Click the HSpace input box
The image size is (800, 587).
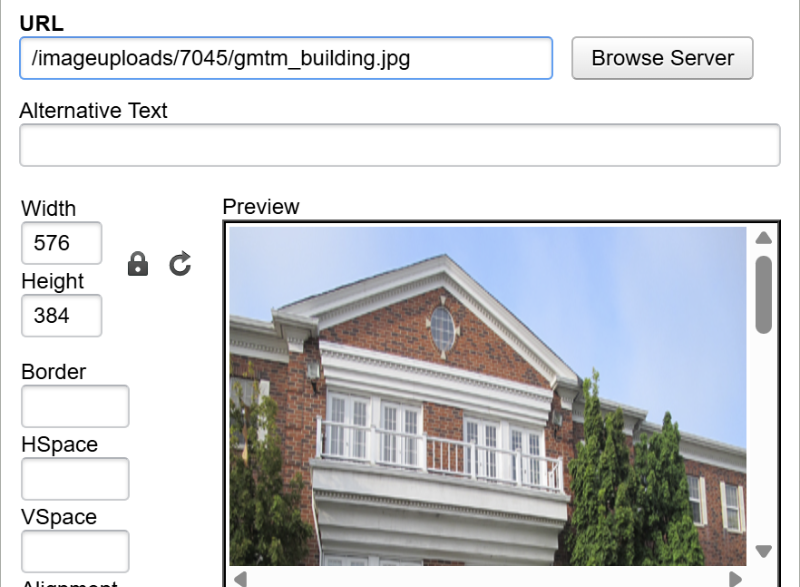click(x=75, y=478)
